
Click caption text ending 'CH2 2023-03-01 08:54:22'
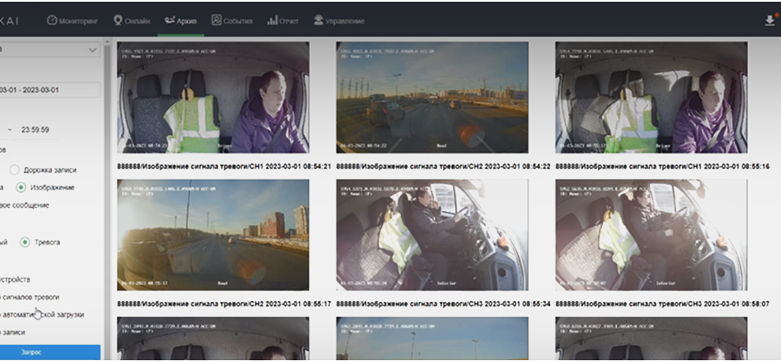(x=443, y=167)
